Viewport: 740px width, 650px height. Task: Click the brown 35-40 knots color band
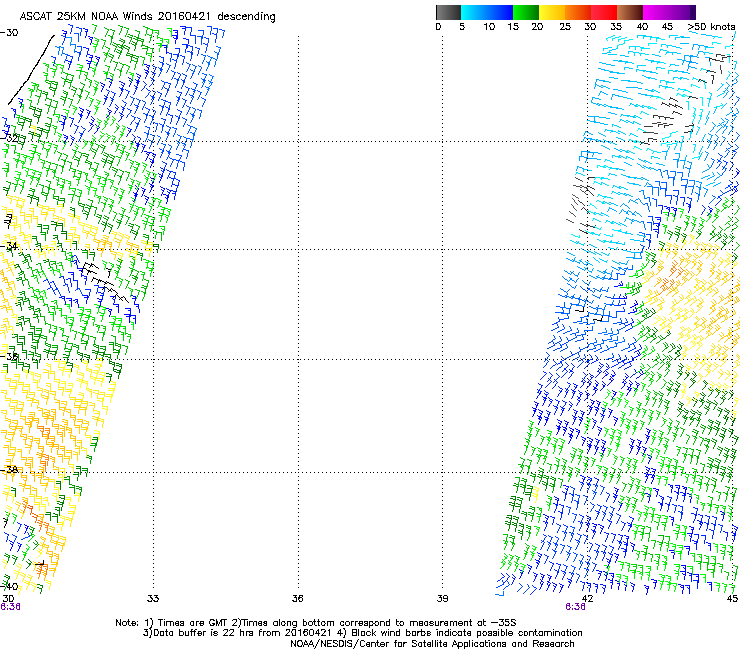coord(630,12)
